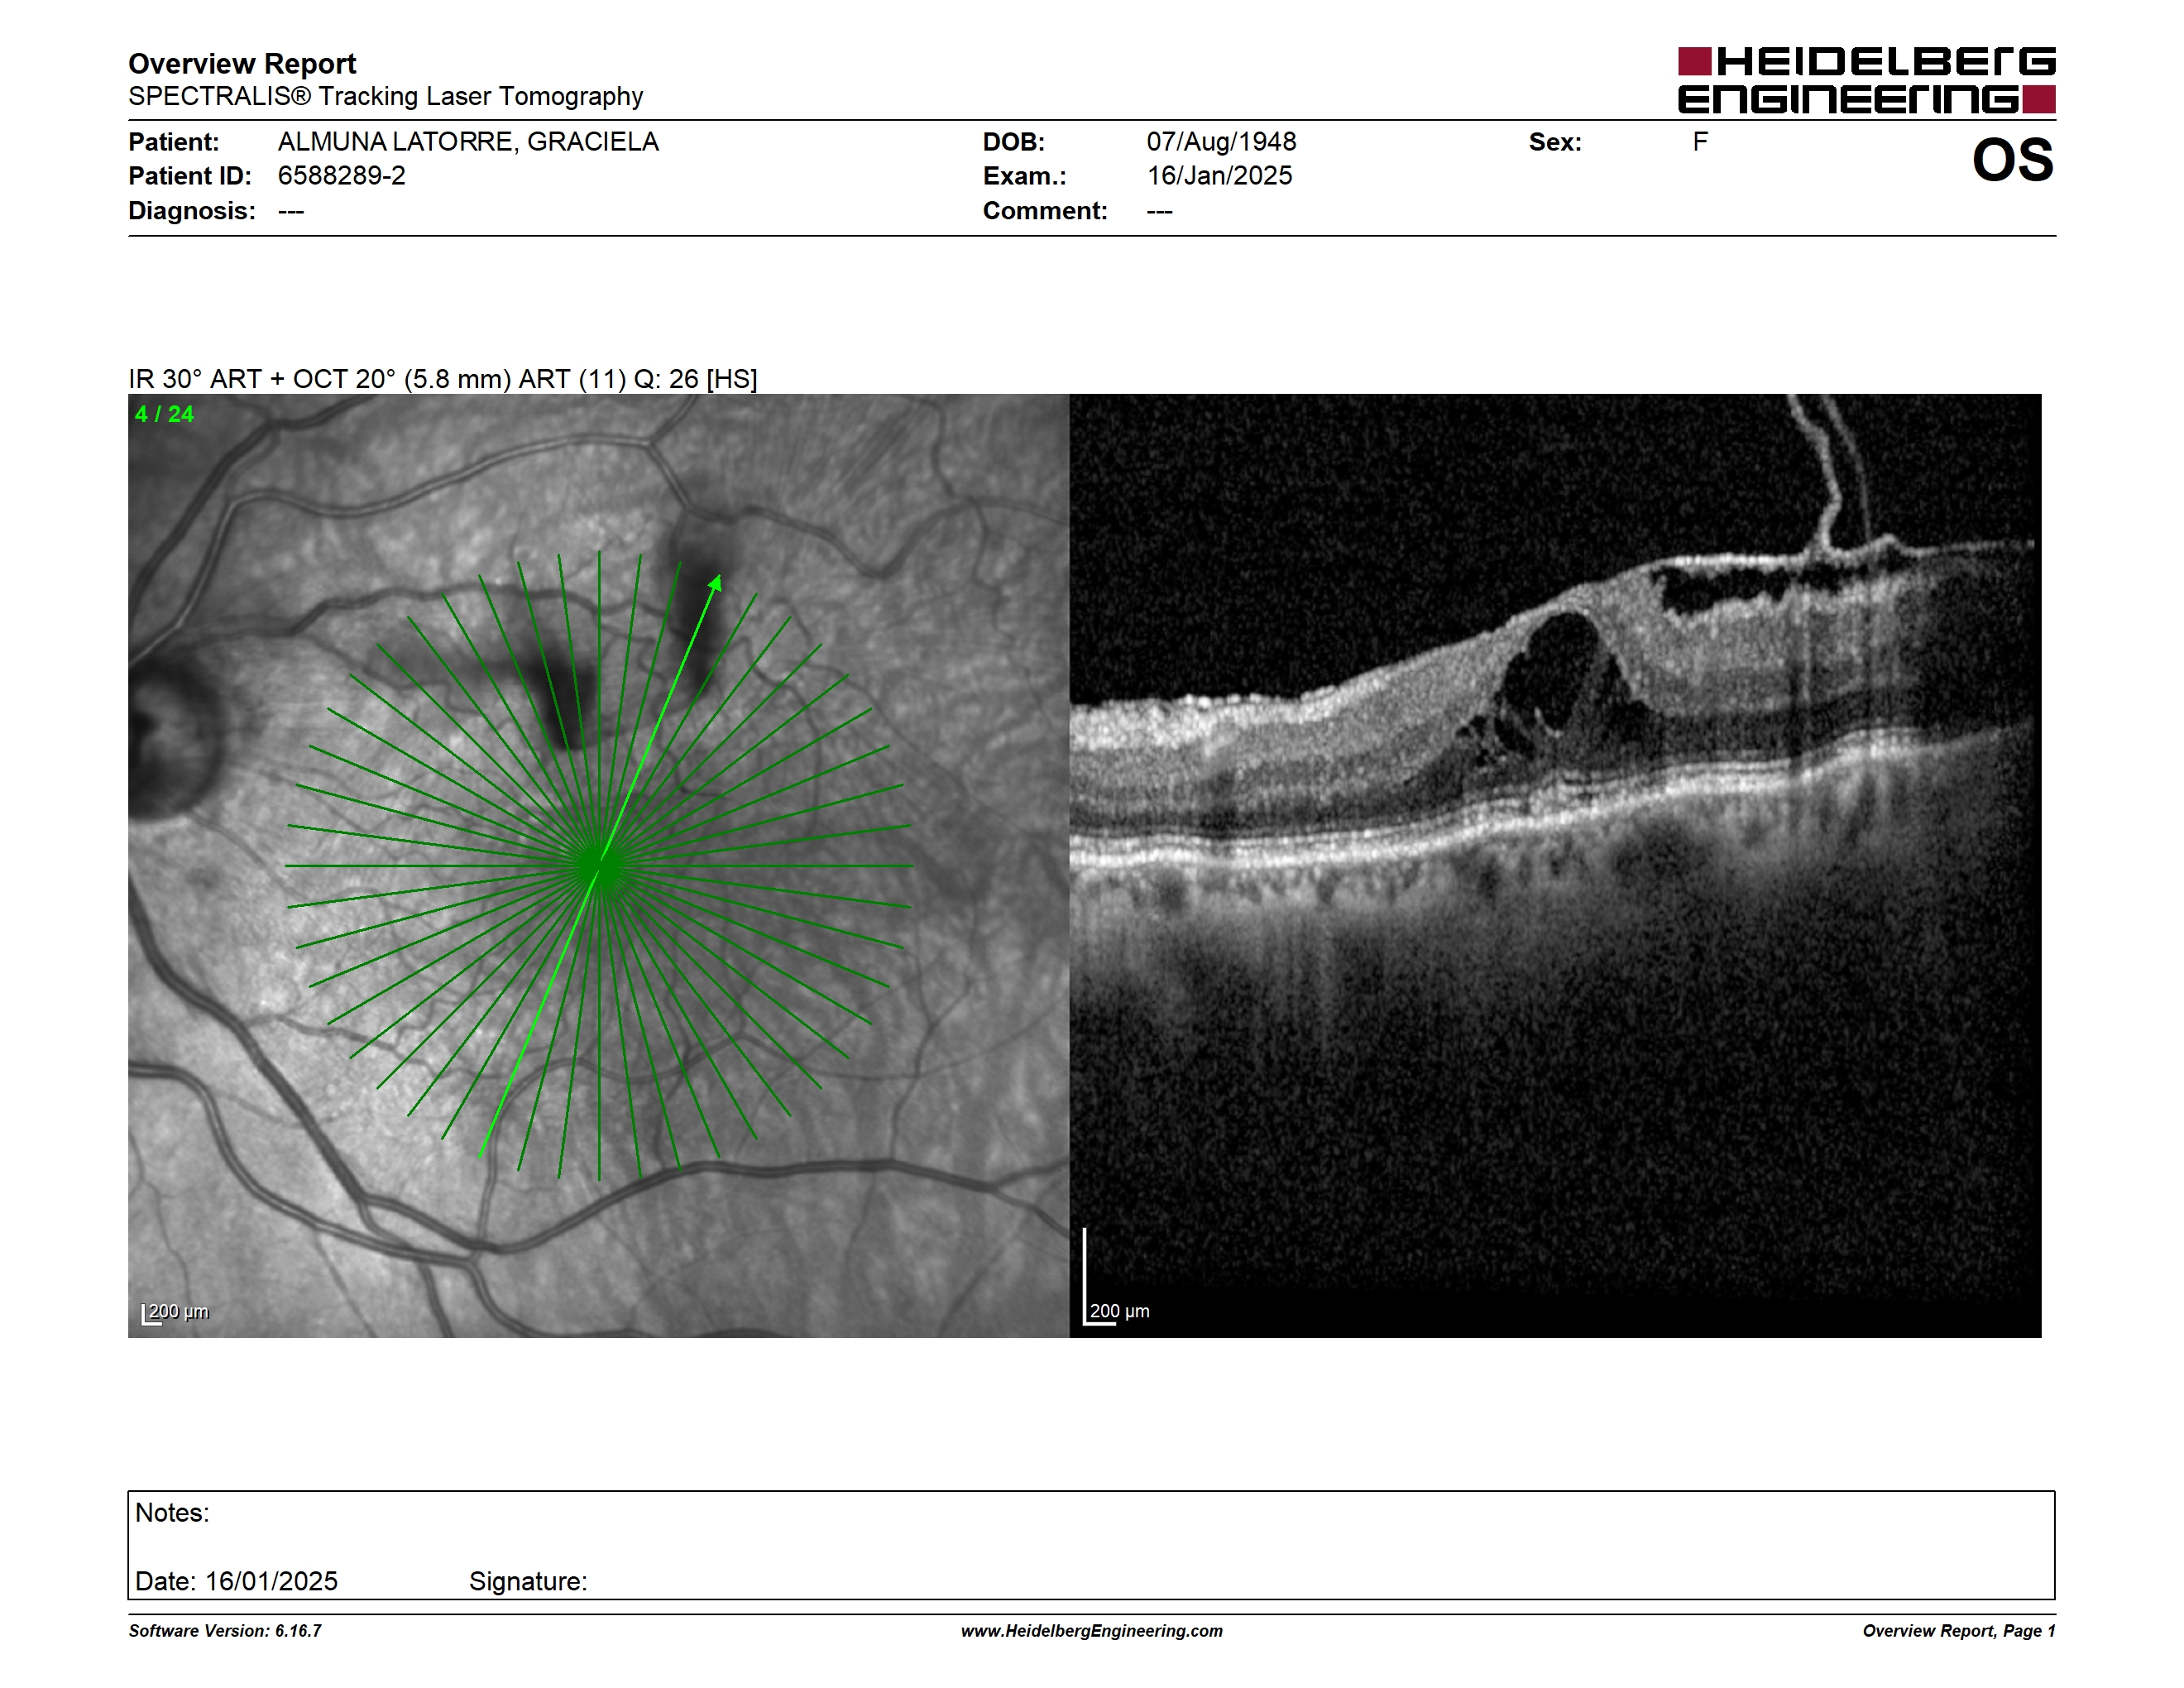Click the OCT B-scan cross-section image
The image size is (2184, 1688).
(x=1555, y=865)
